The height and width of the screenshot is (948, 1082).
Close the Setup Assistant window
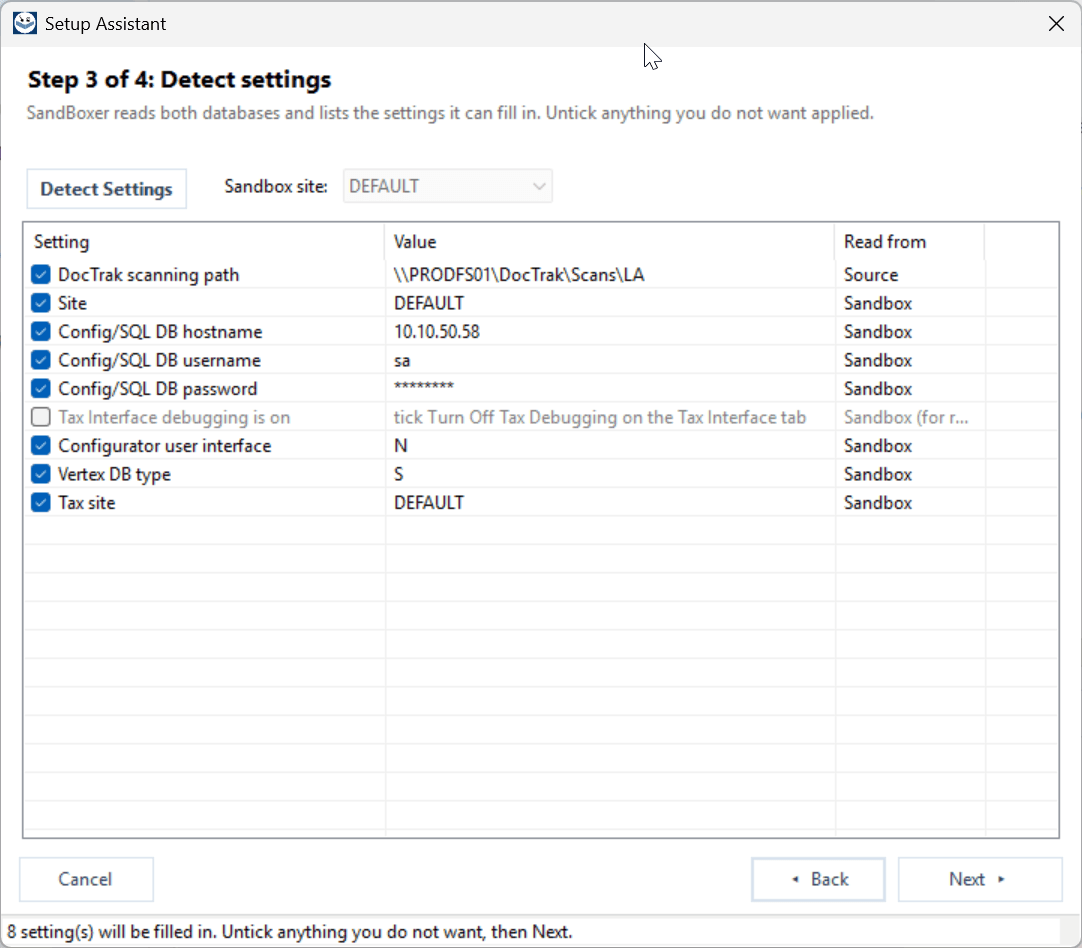coord(1055,23)
